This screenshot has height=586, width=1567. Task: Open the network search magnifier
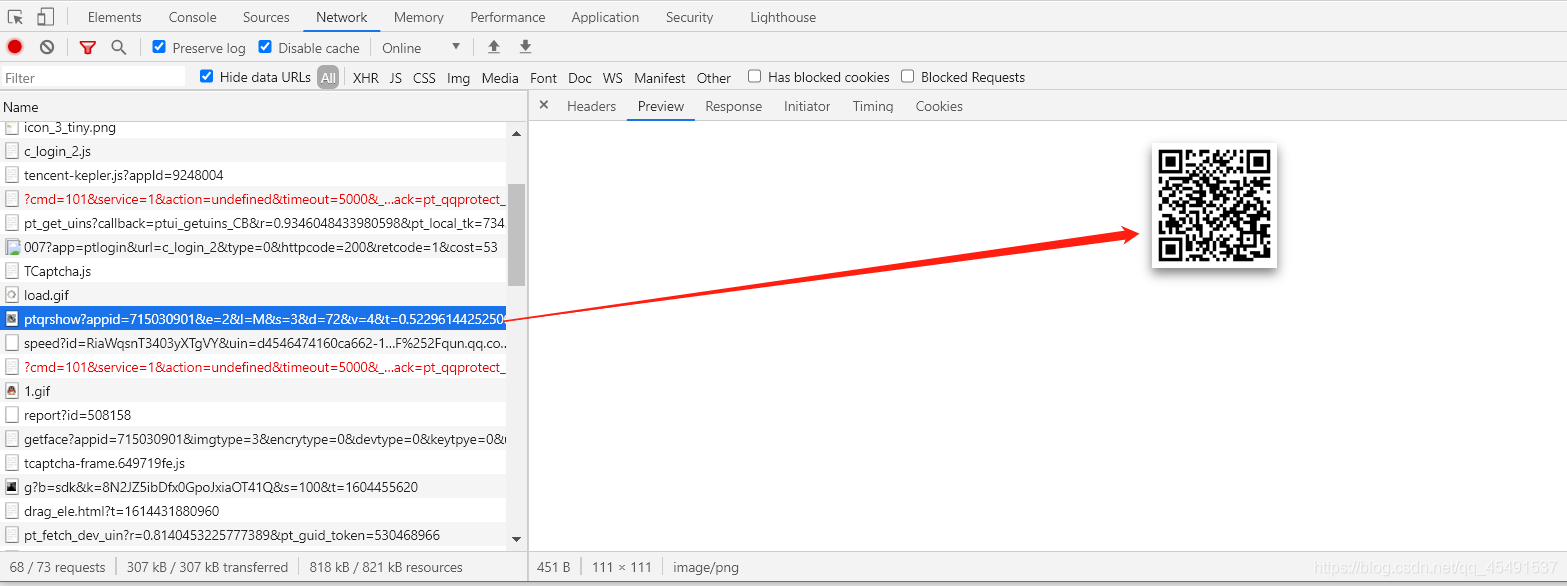[x=119, y=47]
